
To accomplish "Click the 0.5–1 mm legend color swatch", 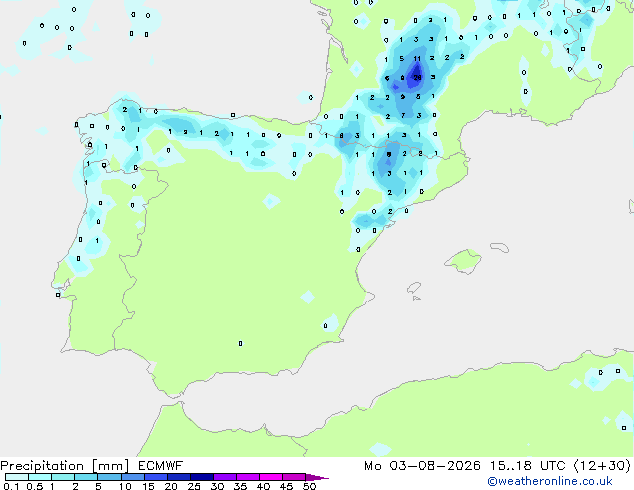I will [40, 477].
